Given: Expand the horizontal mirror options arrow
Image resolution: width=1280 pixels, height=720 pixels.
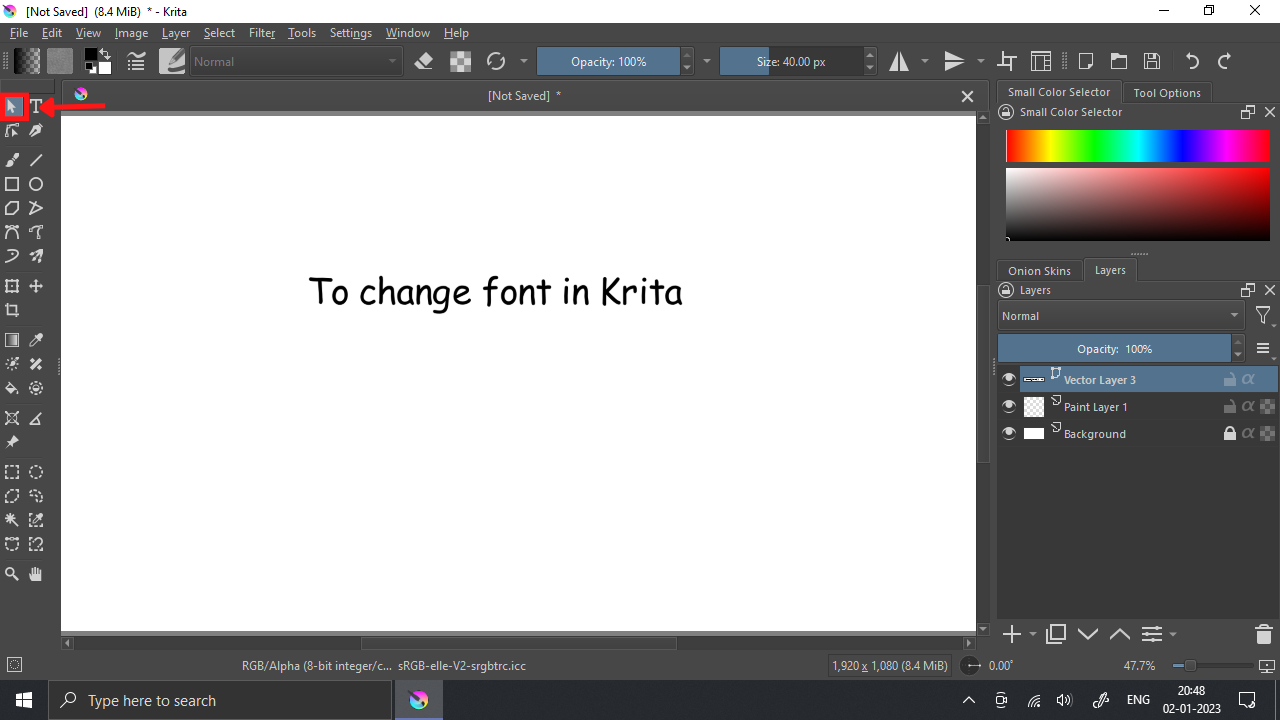Looking at the screenshot, I should (x=924, y=61).
